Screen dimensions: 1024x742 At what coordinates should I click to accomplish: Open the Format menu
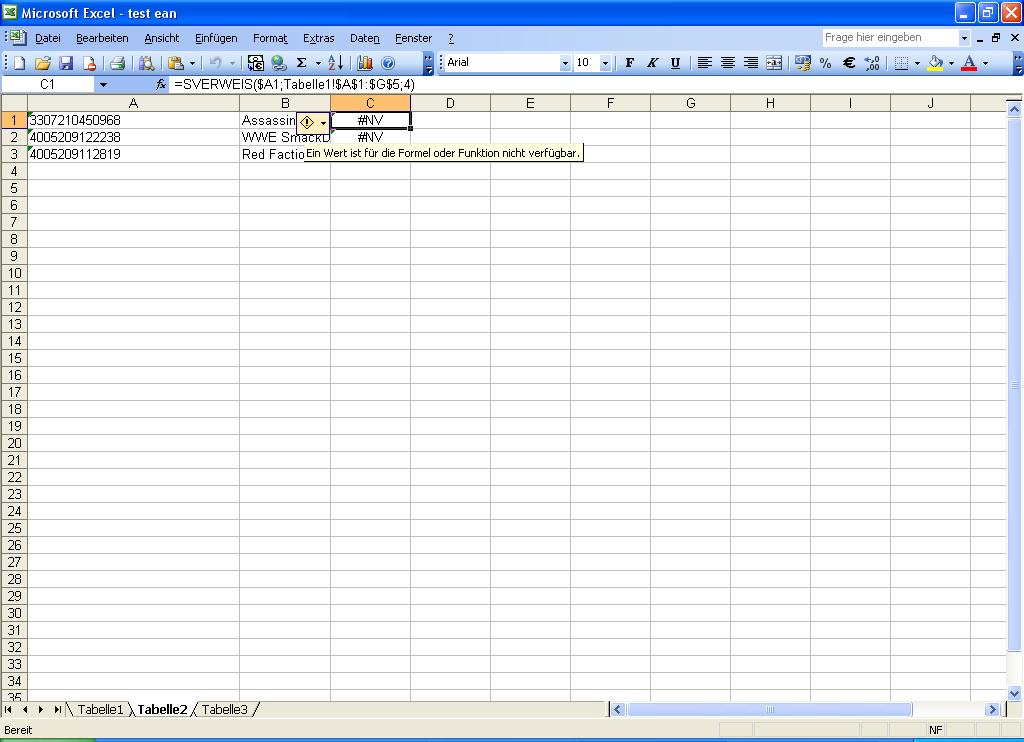[x=270, y=38]
